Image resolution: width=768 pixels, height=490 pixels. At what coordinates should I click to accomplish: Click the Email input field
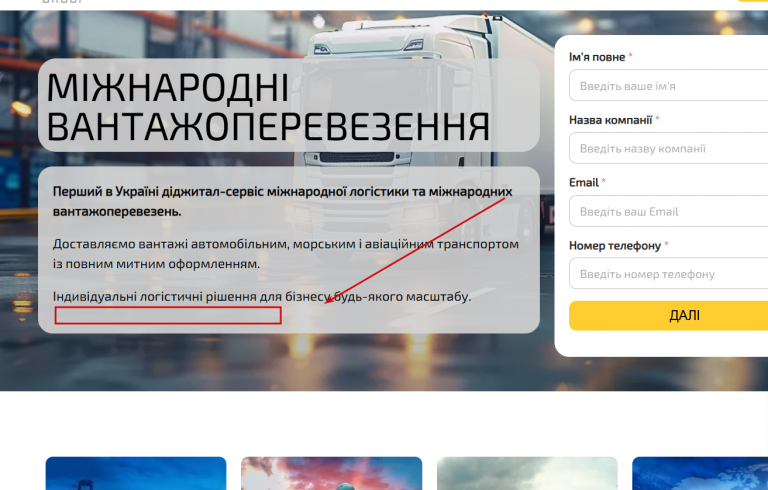[x=669, y=211]
